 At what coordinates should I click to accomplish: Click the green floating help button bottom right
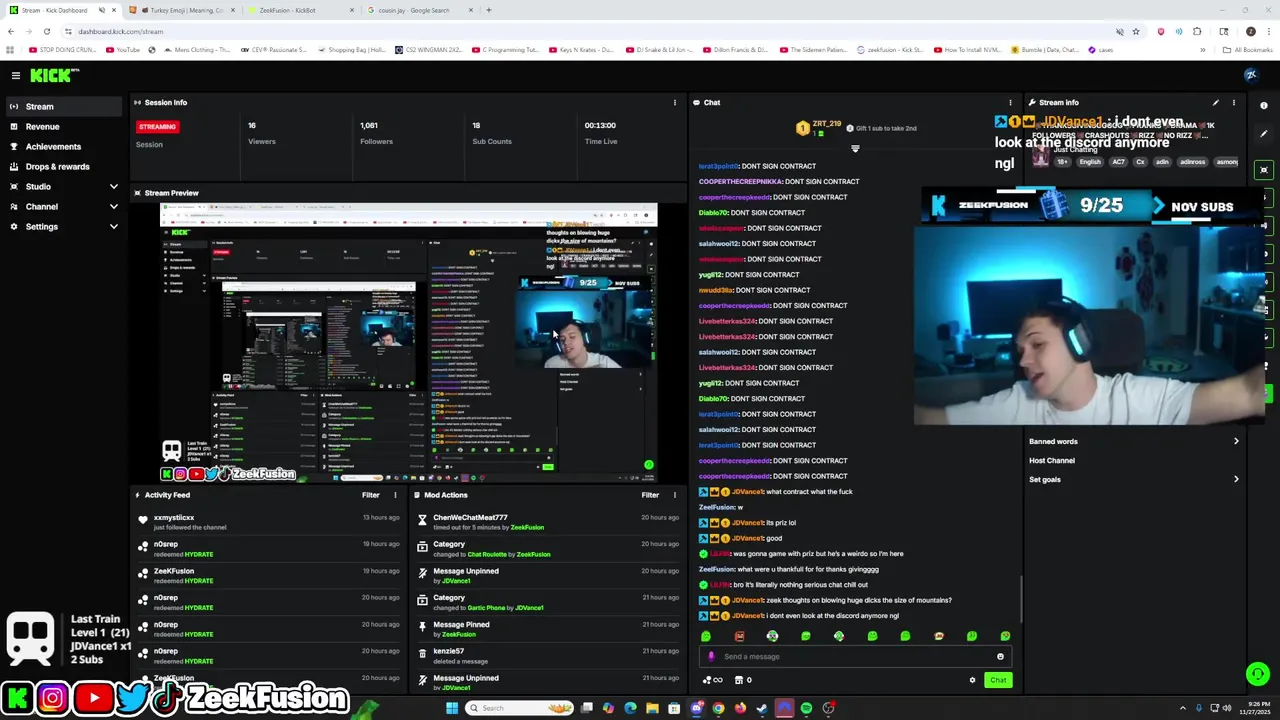[1258, 675]
